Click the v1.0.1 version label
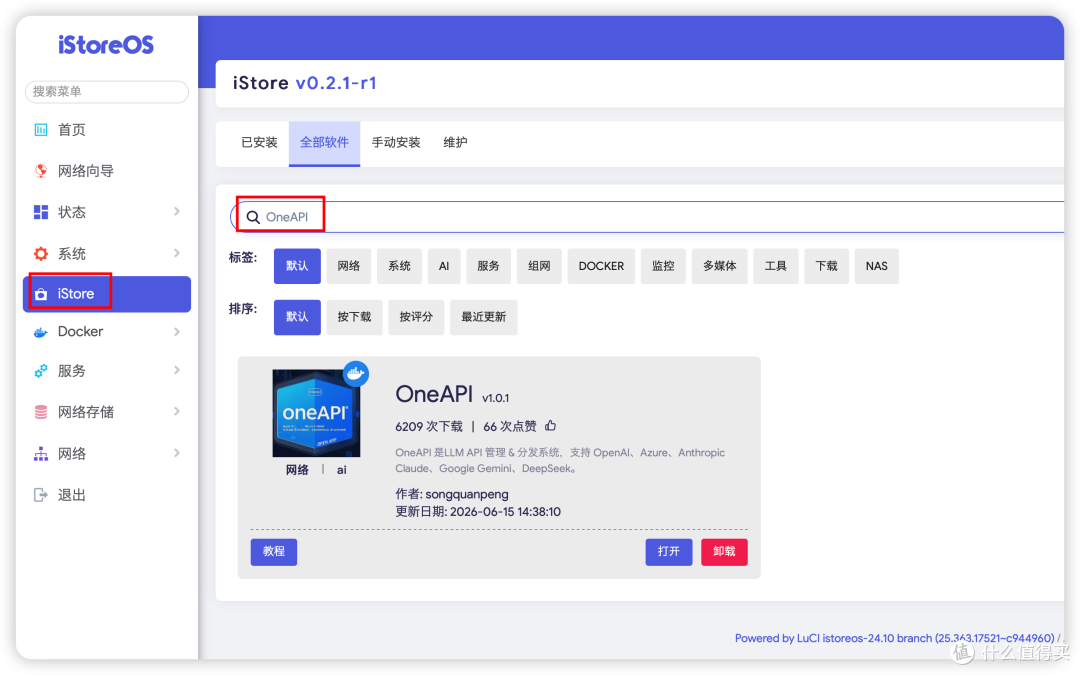Screen dimensions: 1080x675 tap(496, 398)
